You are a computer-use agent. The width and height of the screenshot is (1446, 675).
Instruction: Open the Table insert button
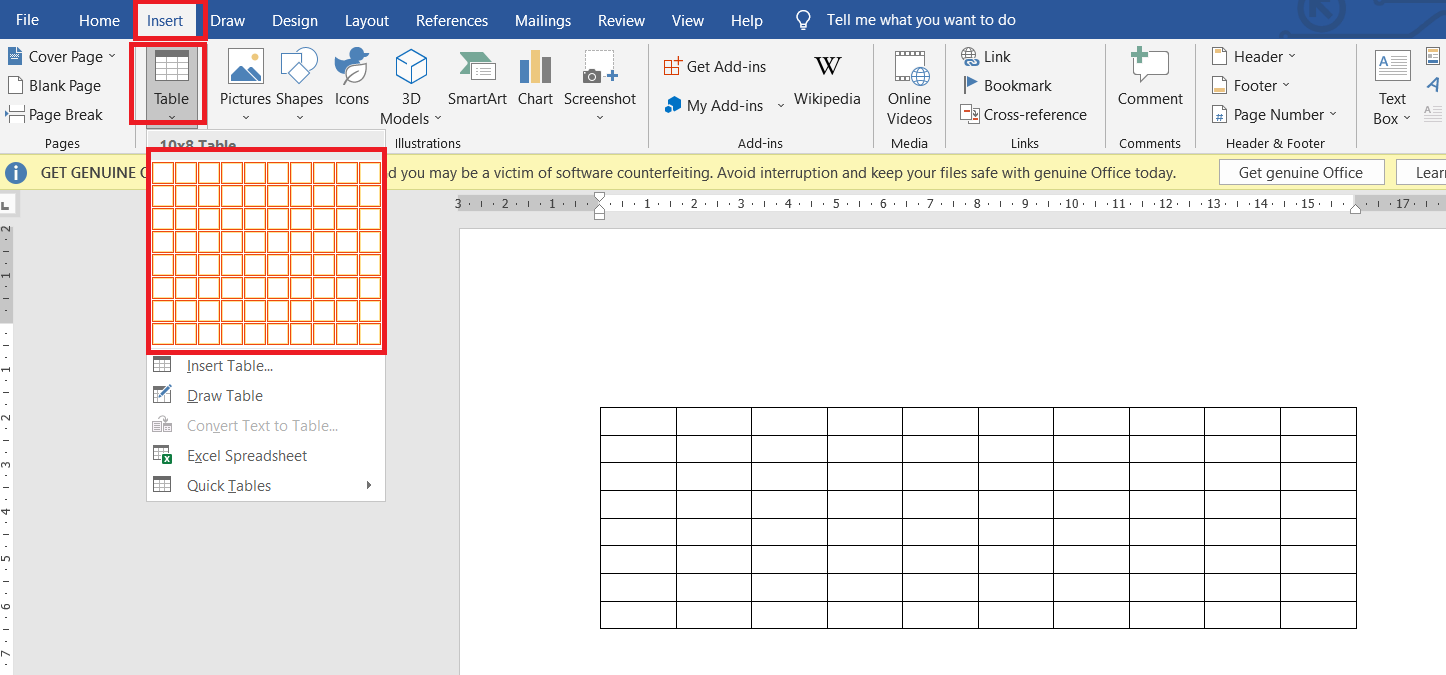[171, 83]
